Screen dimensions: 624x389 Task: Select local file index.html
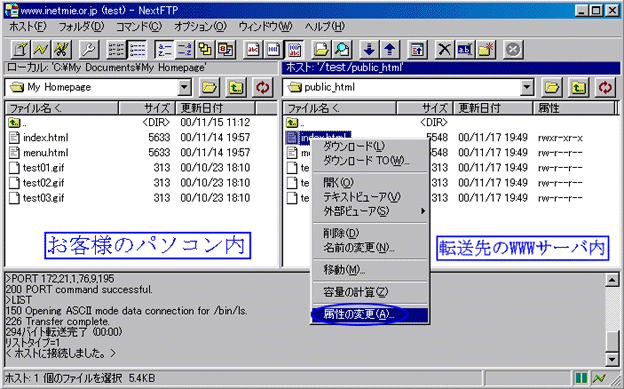[39, 137]
